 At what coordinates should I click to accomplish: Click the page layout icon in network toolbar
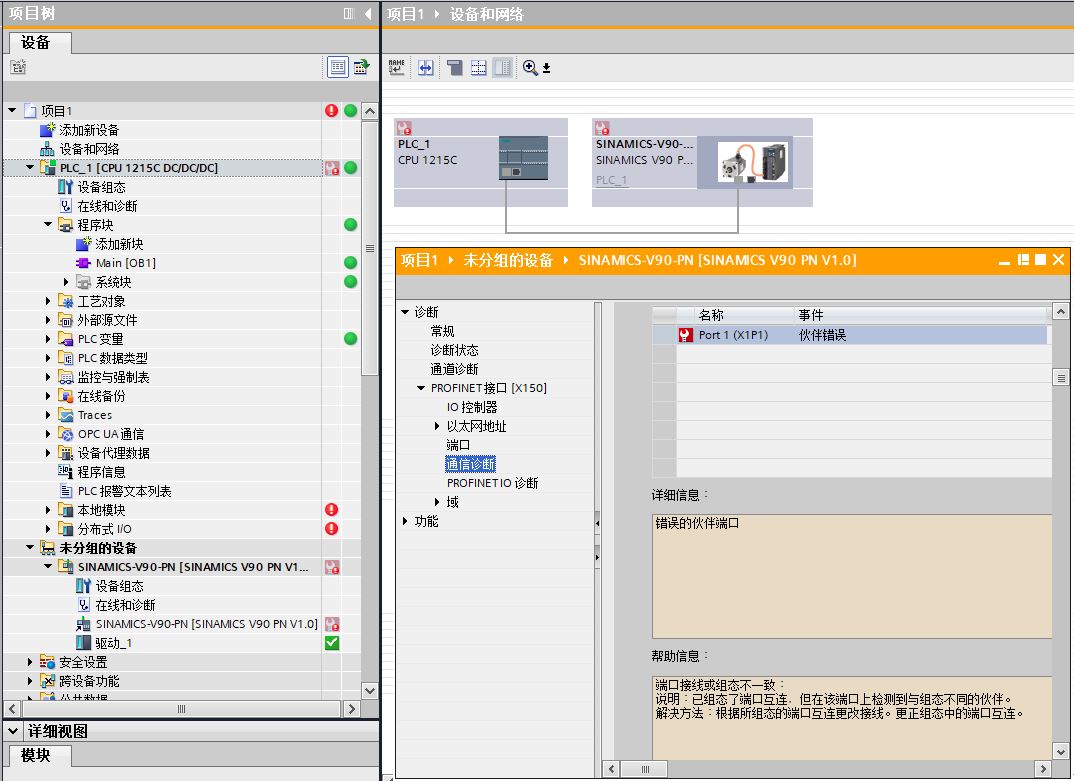click(x=454, y=67)
